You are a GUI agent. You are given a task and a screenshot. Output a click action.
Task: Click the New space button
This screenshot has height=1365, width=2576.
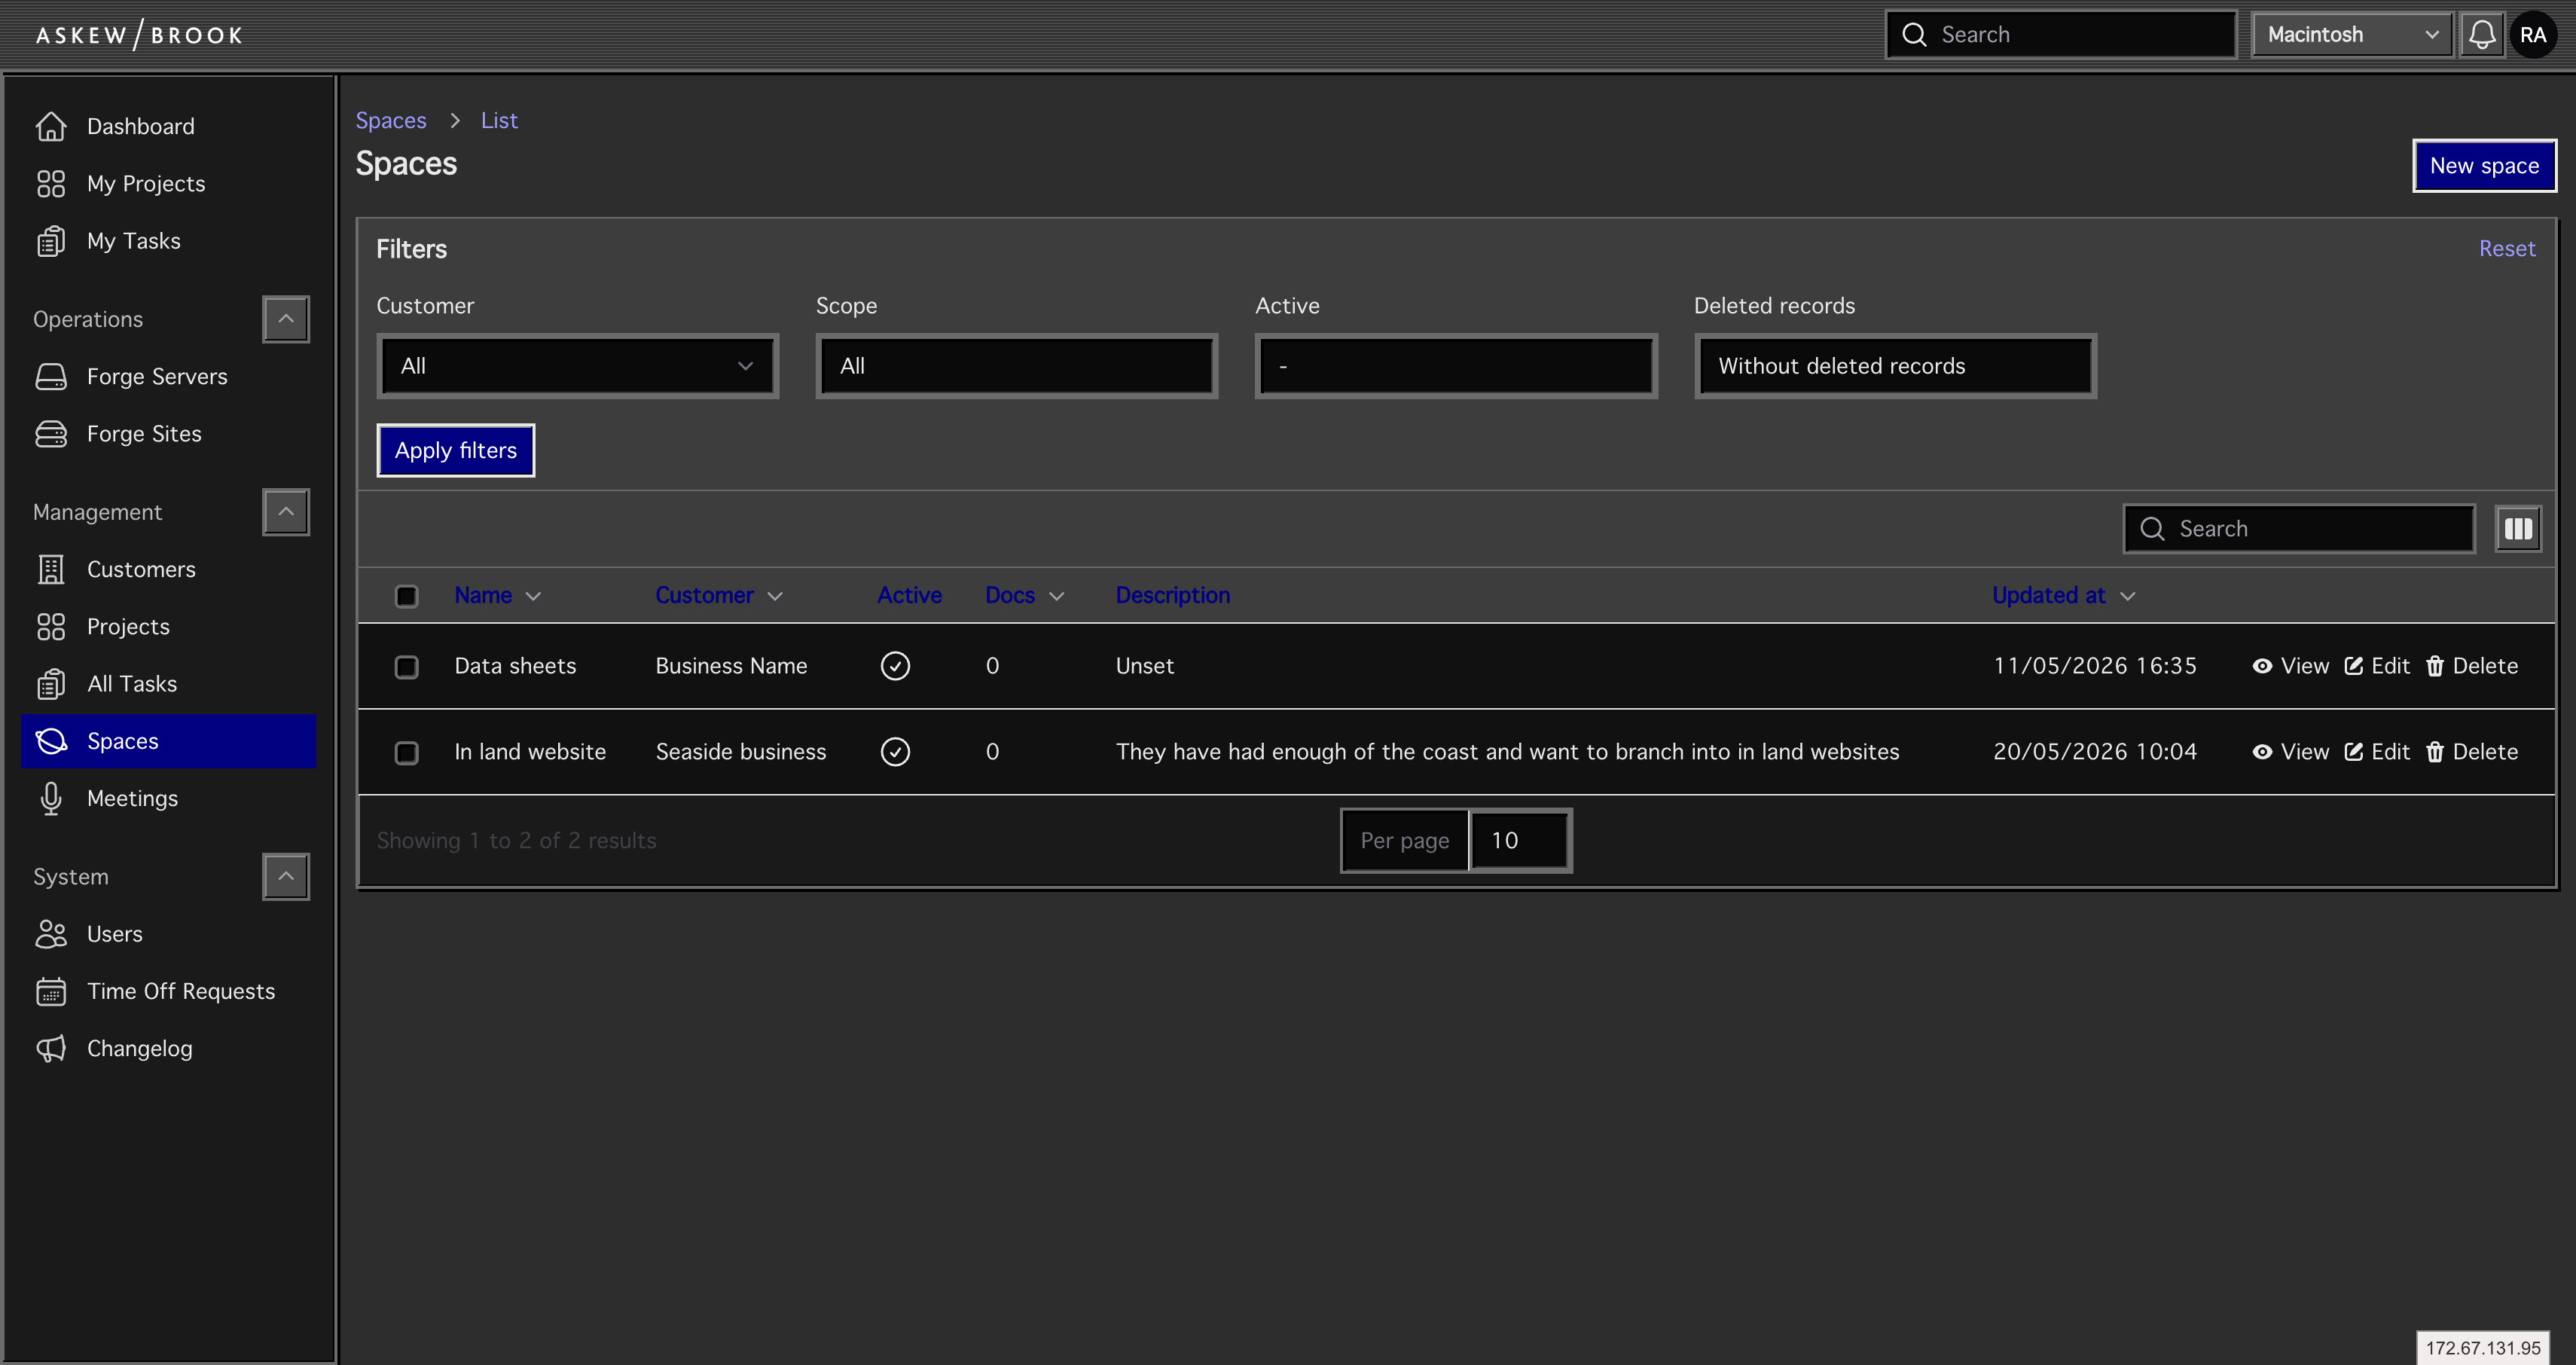2484,166
